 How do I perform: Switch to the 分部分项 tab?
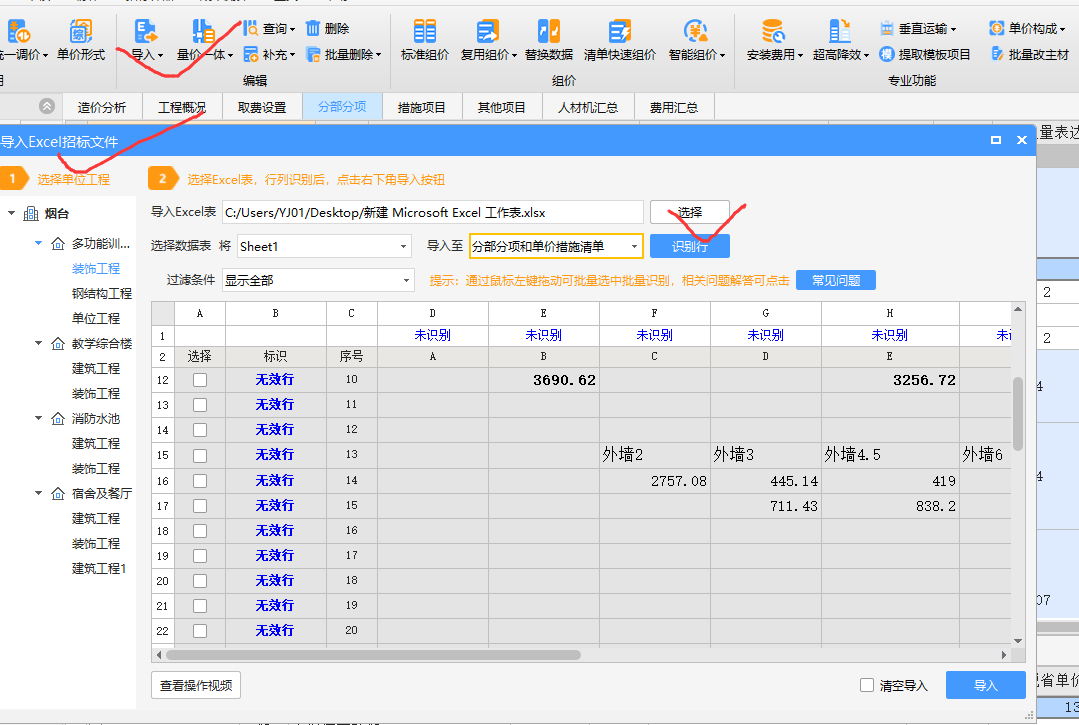tap(342, 107)
